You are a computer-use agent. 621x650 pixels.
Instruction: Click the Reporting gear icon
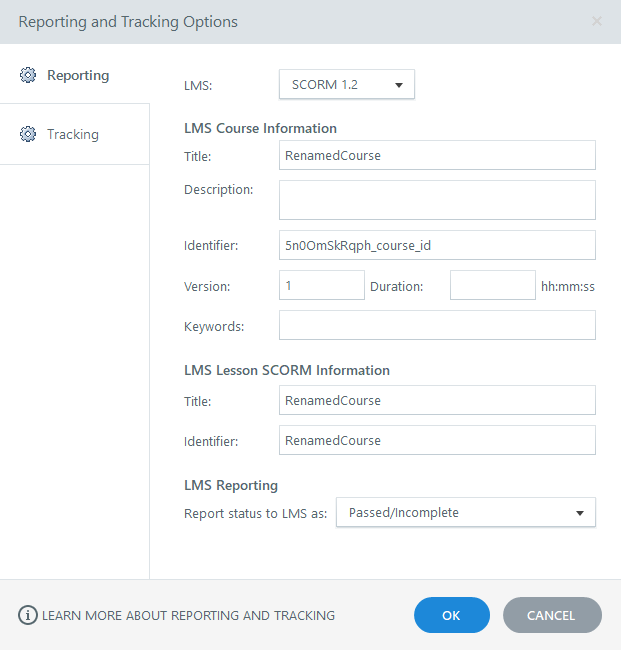28,75
